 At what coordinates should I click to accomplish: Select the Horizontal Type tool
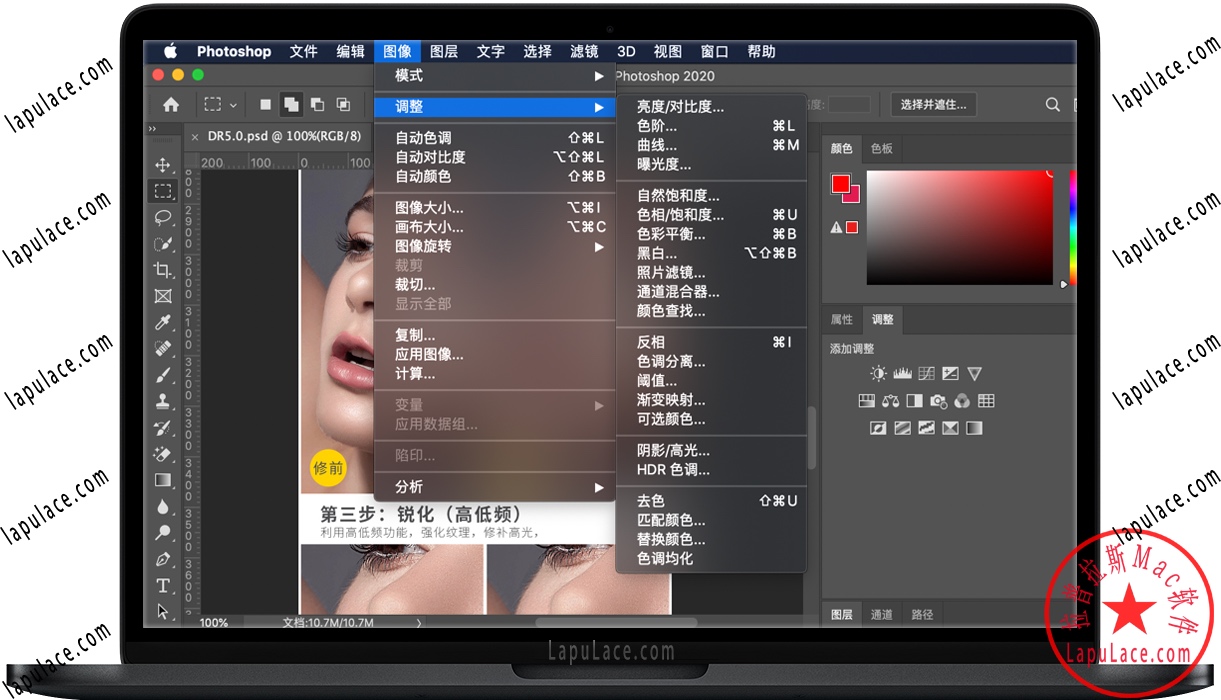tap(165, 586)
